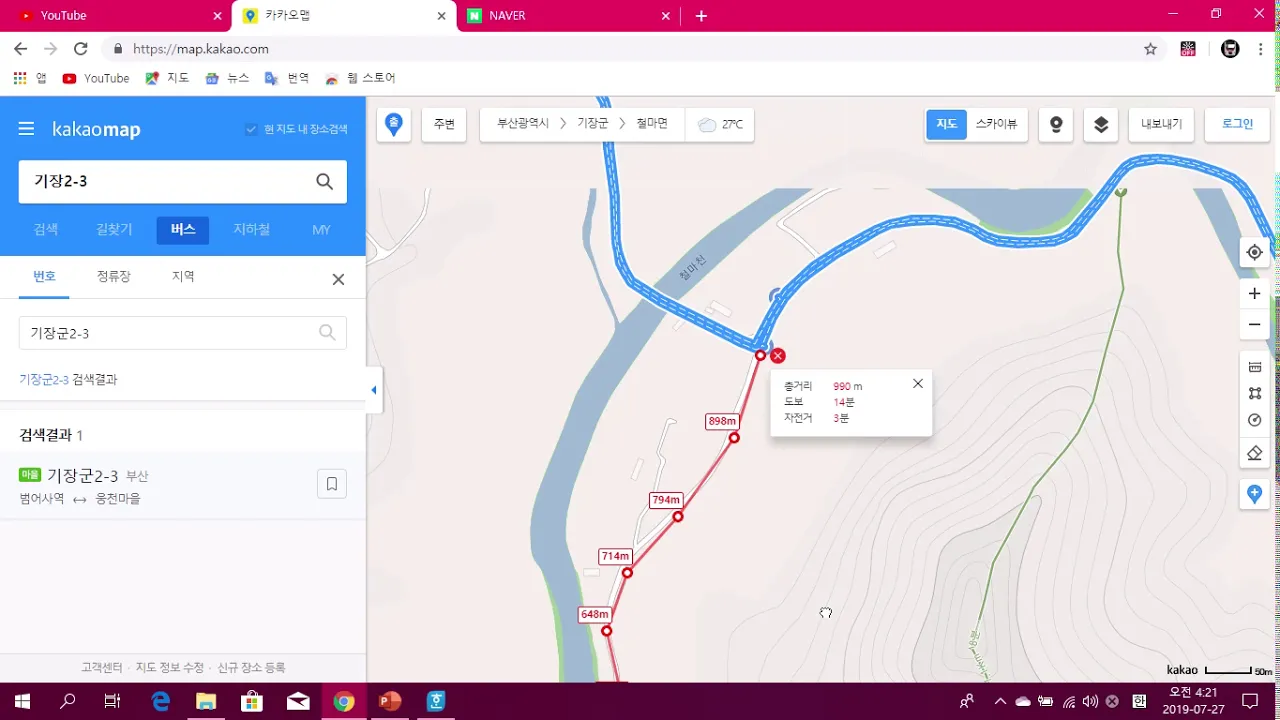The image size is (1280, 720).
Task: Close the distance info popup
Action: pos(918,383)
